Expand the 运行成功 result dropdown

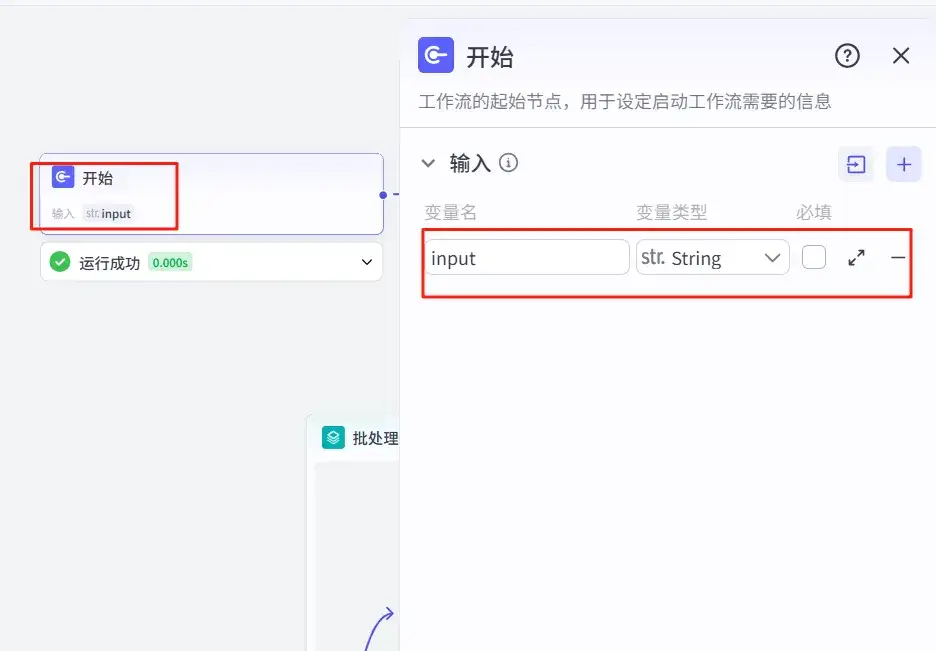tap(367, 262)
